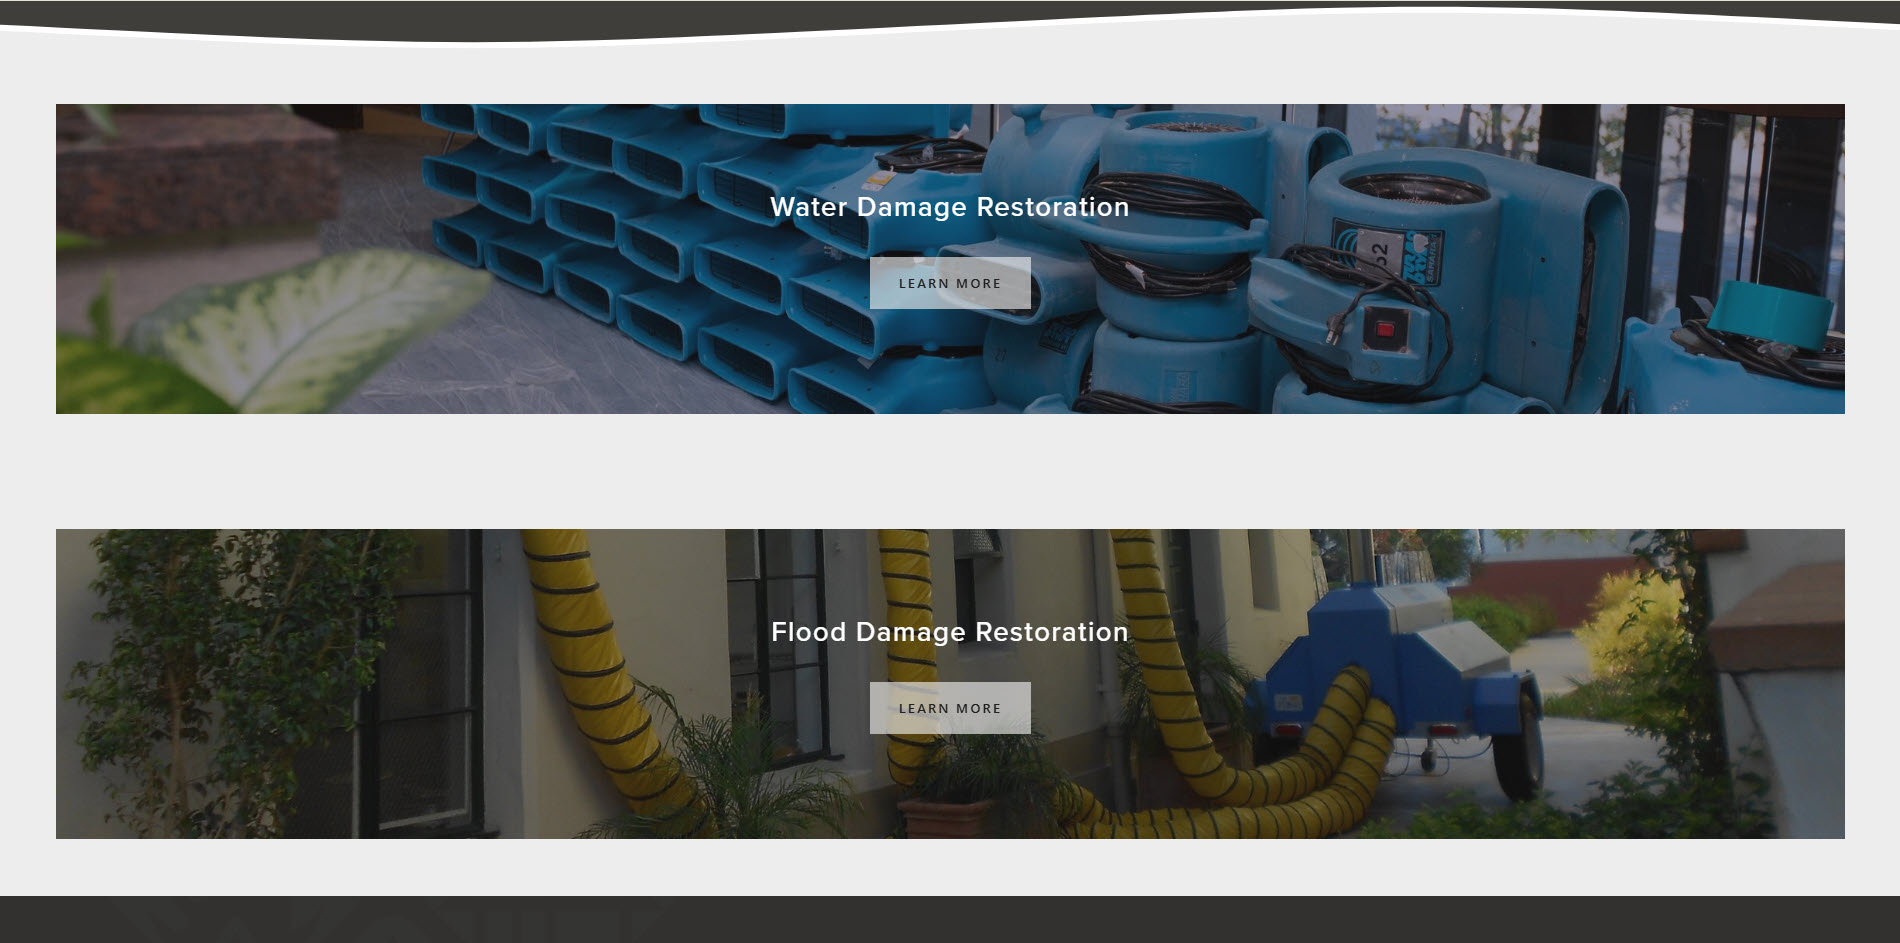This screenshot has width=1900, height=943.
Task: Click the dark wavy header band
Action: tap(950, 18)
